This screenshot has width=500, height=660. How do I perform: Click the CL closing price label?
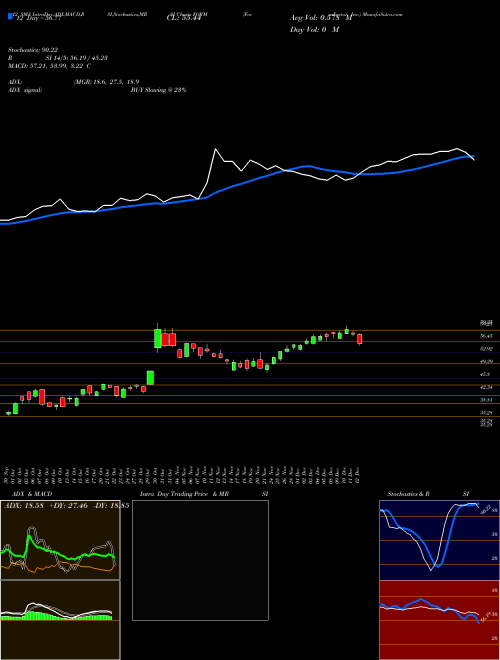click(183, 18)
